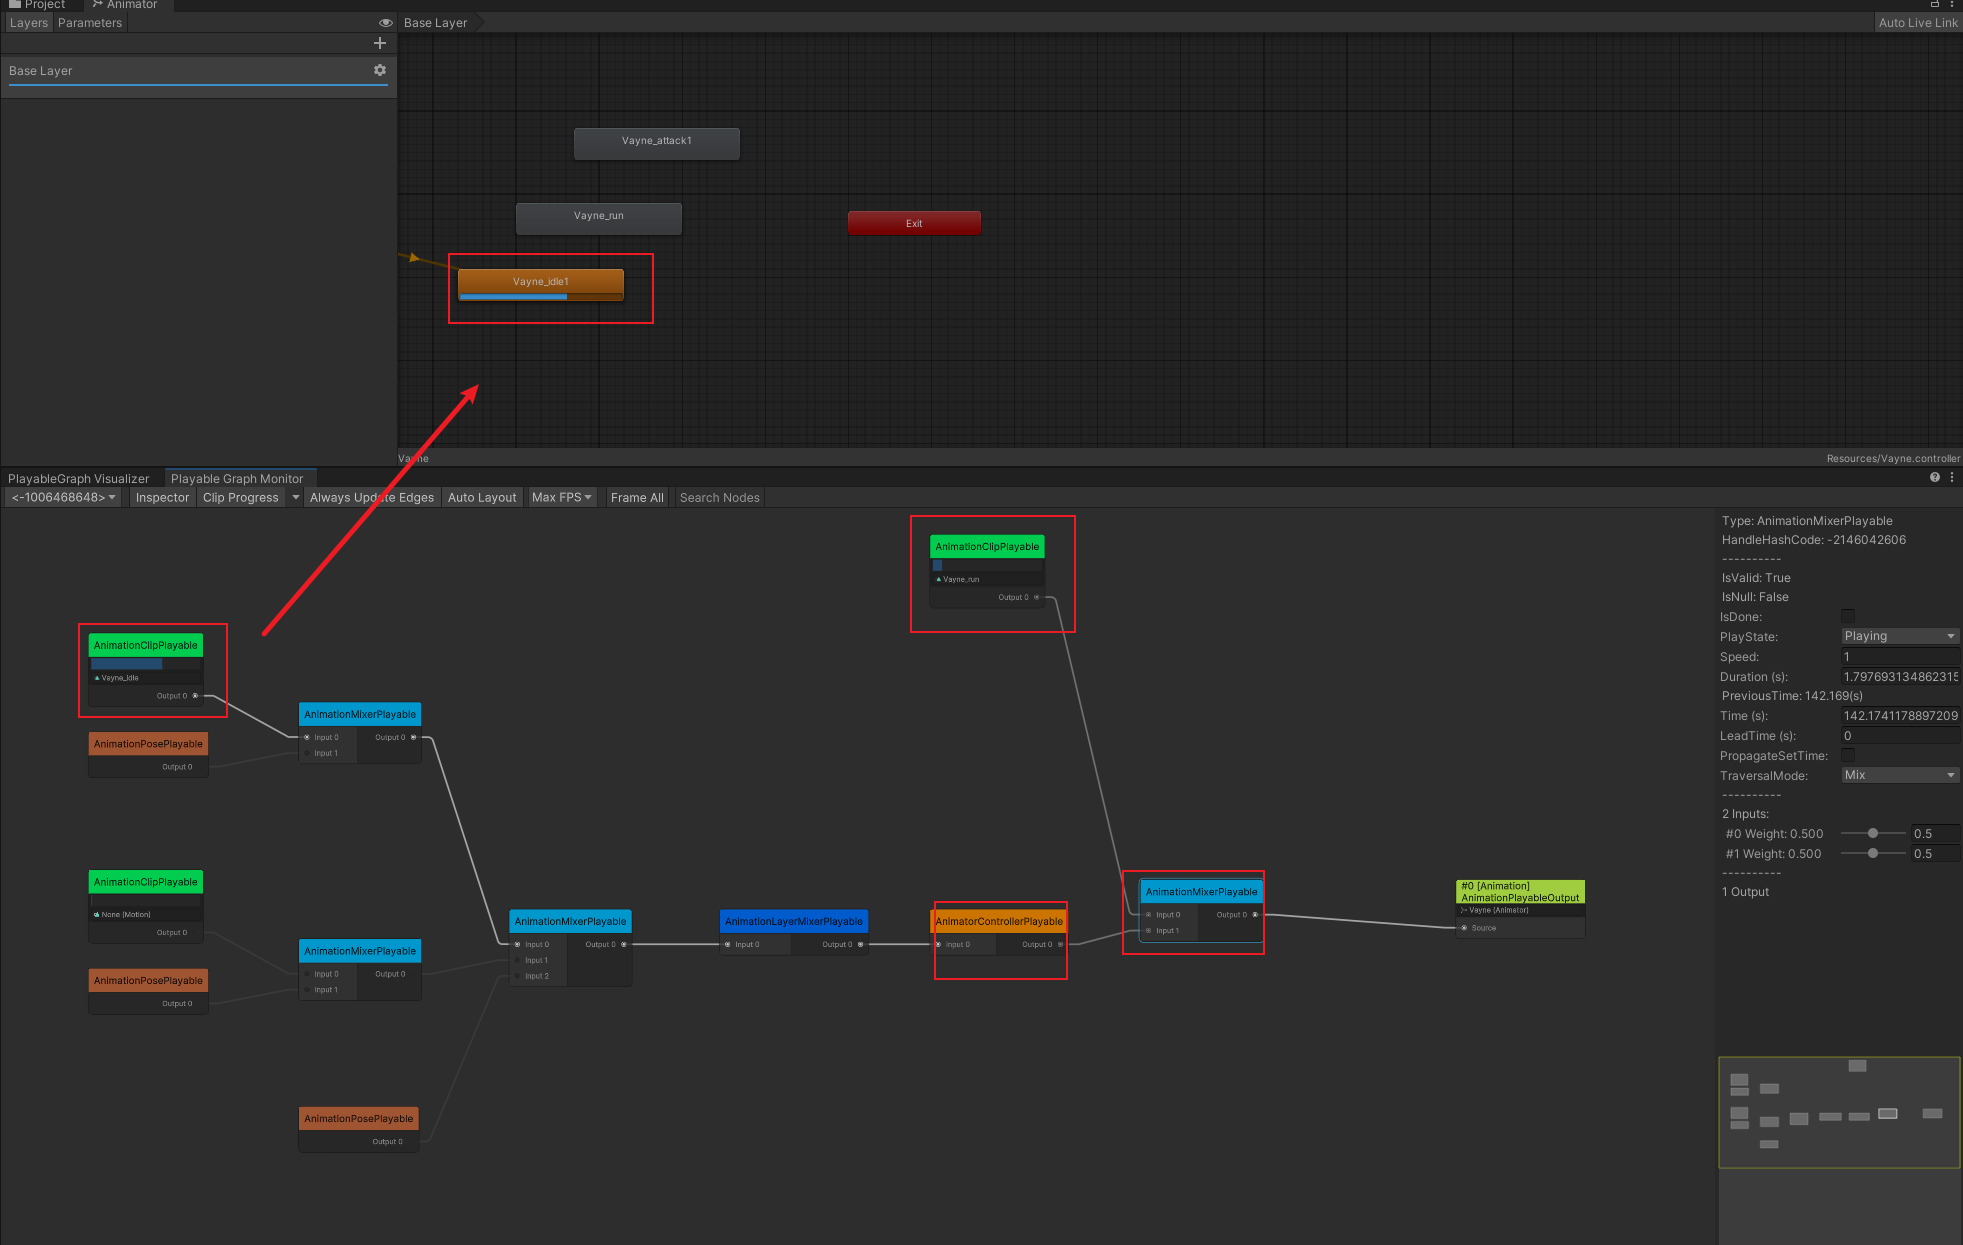Select the AnimatorControllerPlayable node
1963x1245 pixels.
point(998,921)
